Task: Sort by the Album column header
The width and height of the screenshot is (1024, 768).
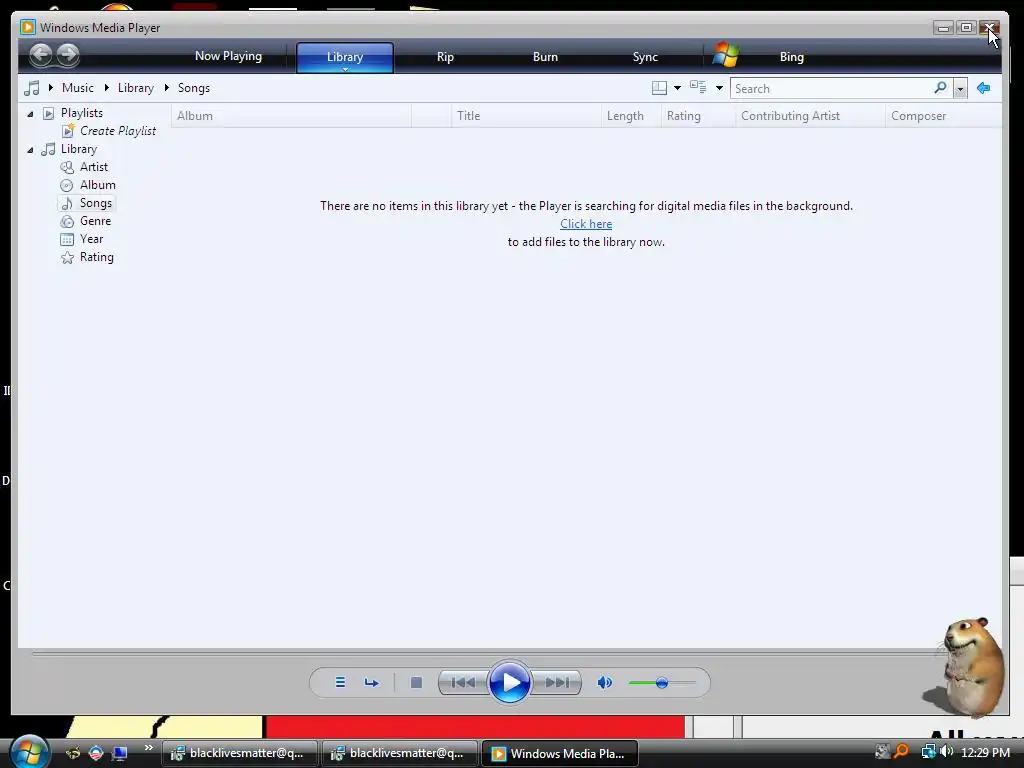Action: [x=291, y=116]
